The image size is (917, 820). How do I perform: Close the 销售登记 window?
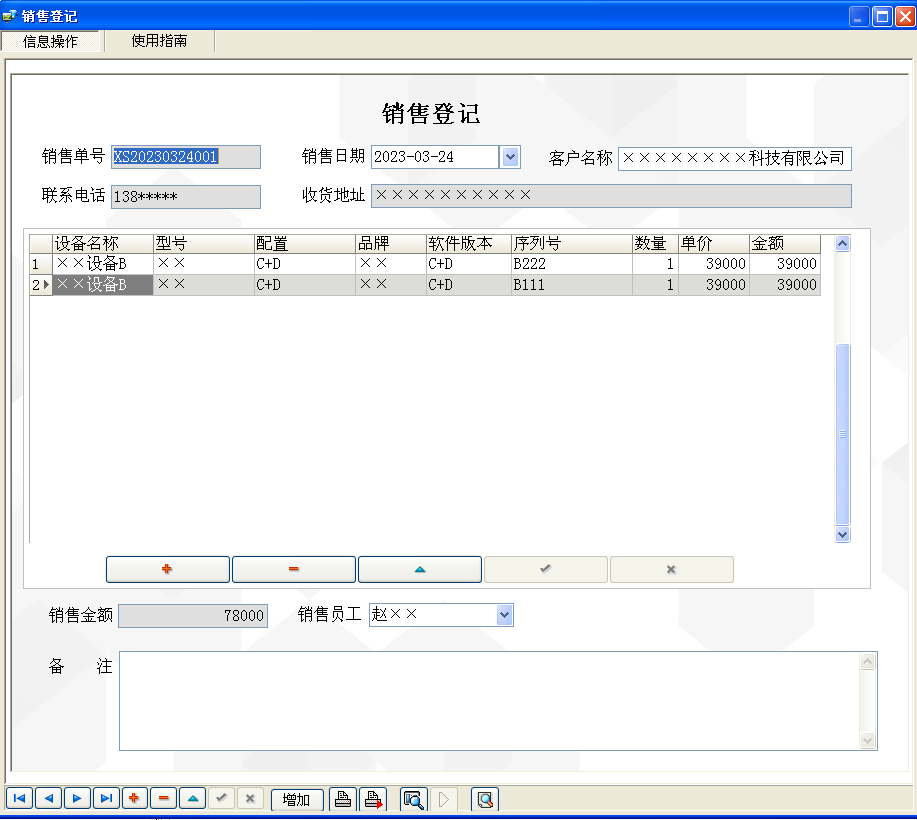(905, 16)
